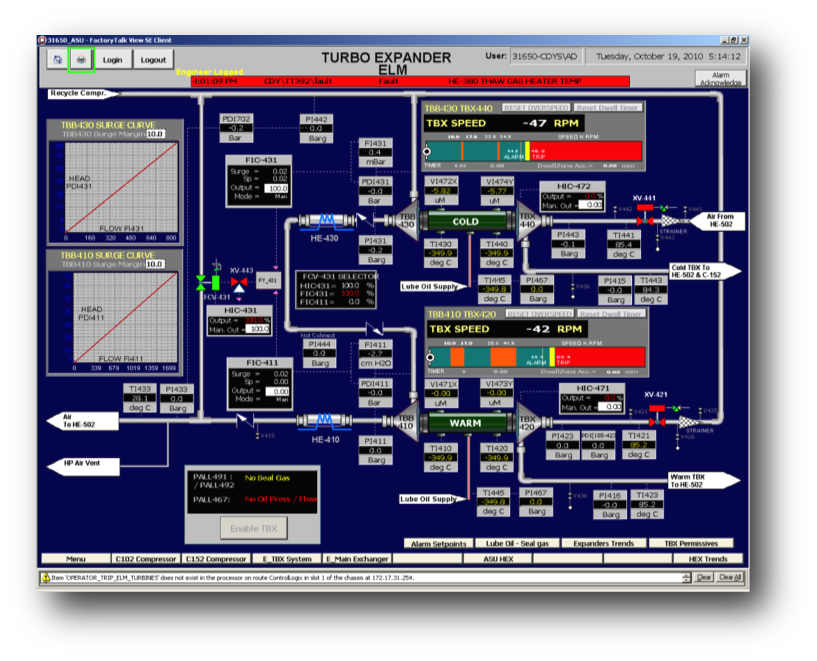
Task: Click Reset Overspeed for TBB410 TBX420
Action: click(540, 314)
